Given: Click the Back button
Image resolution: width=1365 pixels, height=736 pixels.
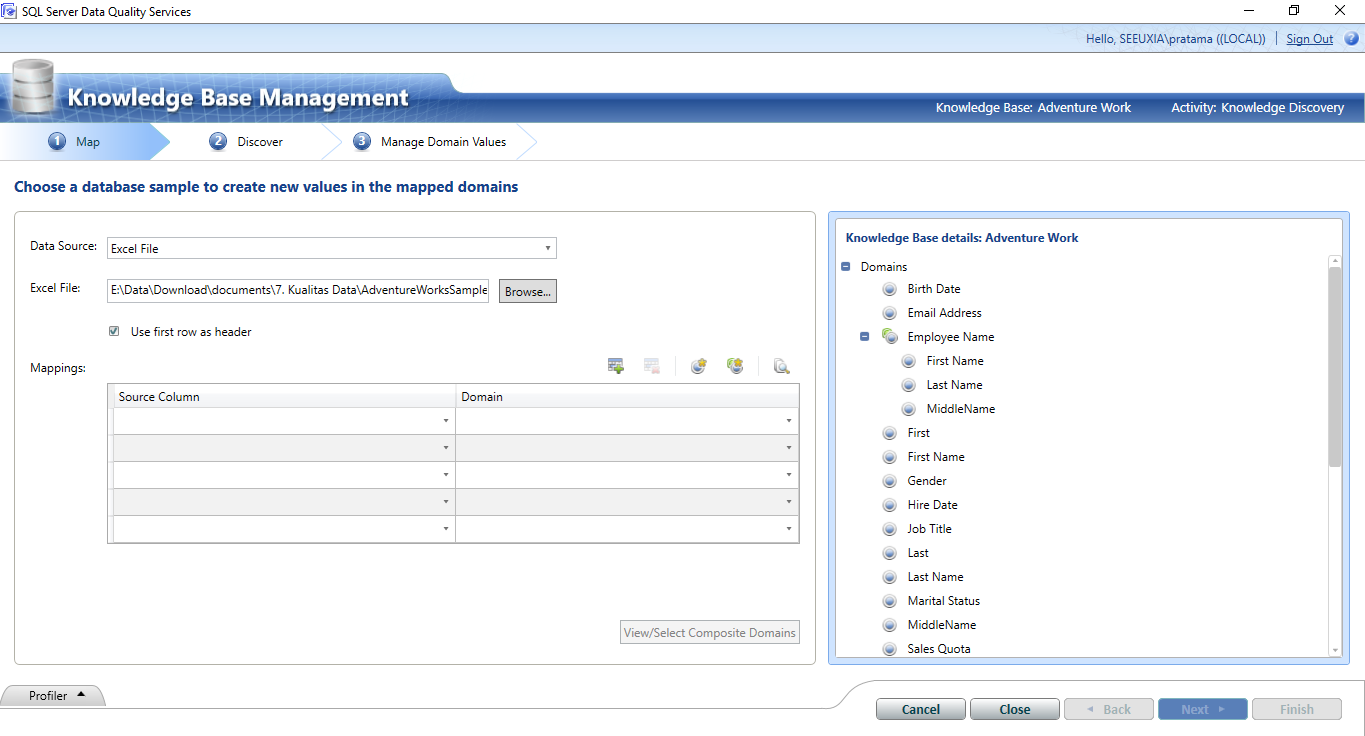Looking at the screenshot, I should 1109,709.
